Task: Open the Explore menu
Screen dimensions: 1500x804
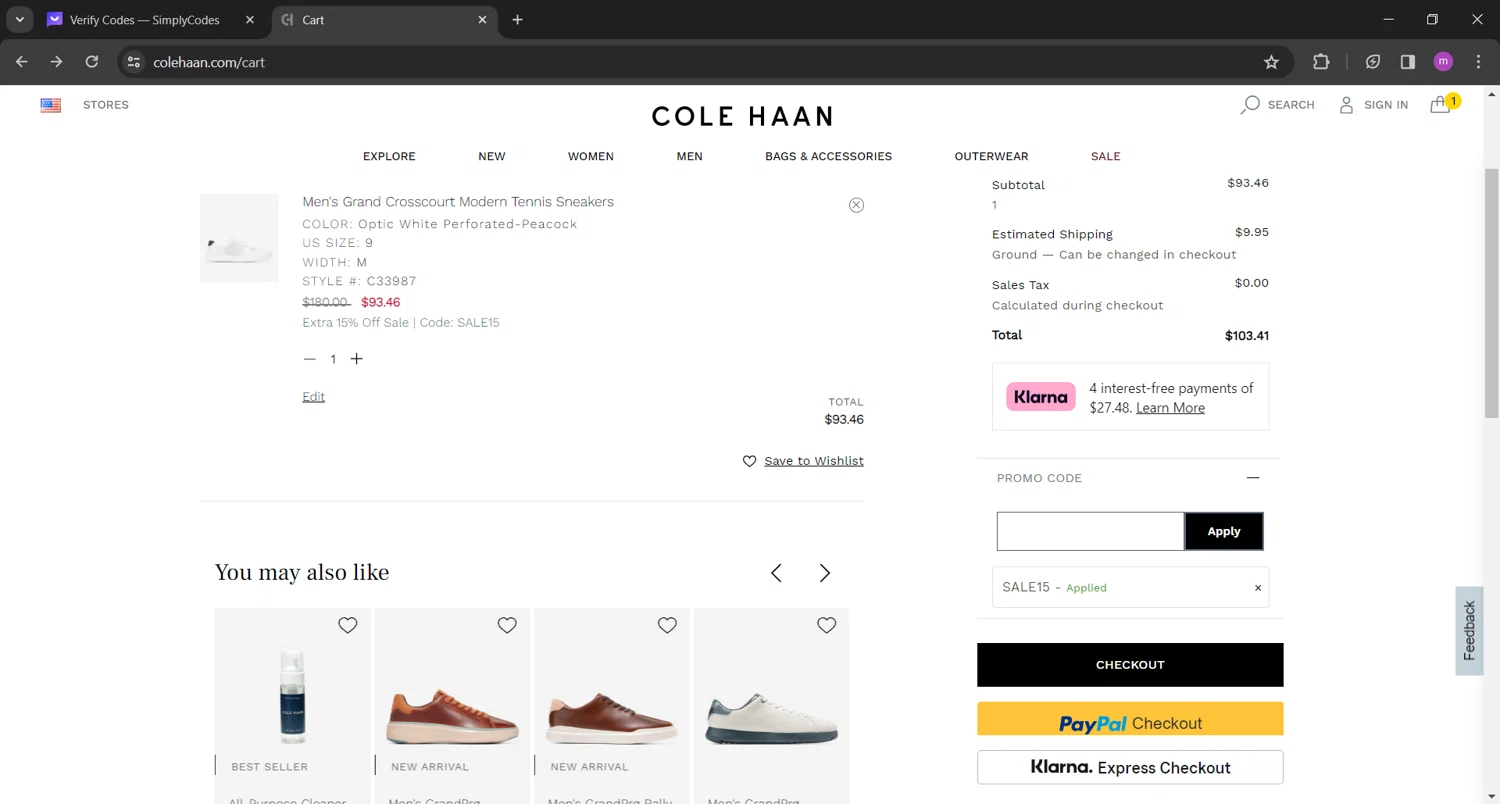Action: (x=389, y=156)
